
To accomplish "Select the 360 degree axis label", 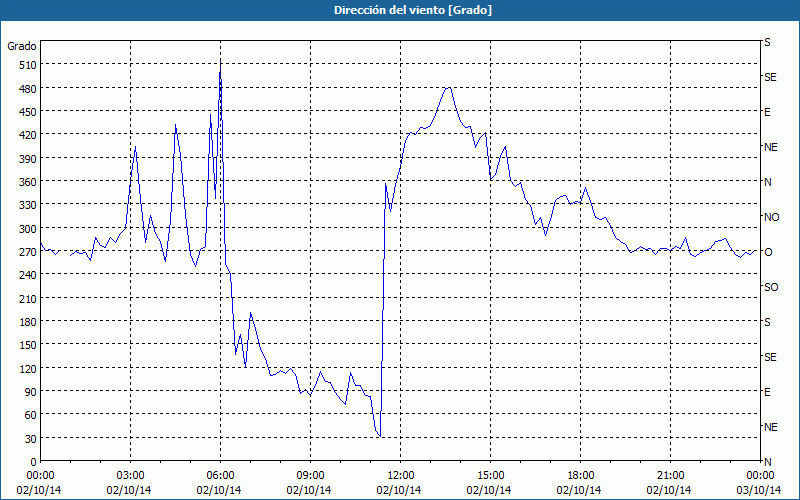I will coord(28,182).
